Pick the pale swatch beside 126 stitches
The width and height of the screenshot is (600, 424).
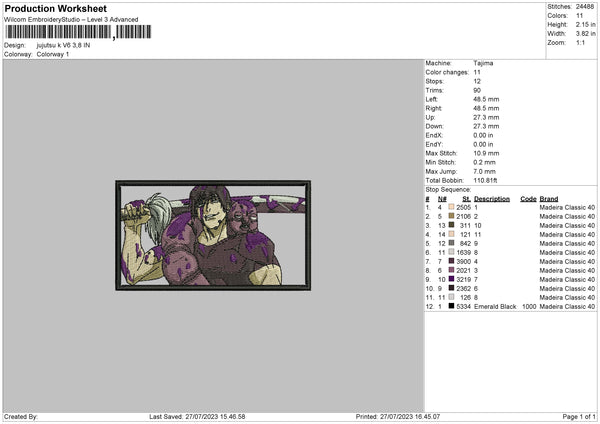click(452, 297)
